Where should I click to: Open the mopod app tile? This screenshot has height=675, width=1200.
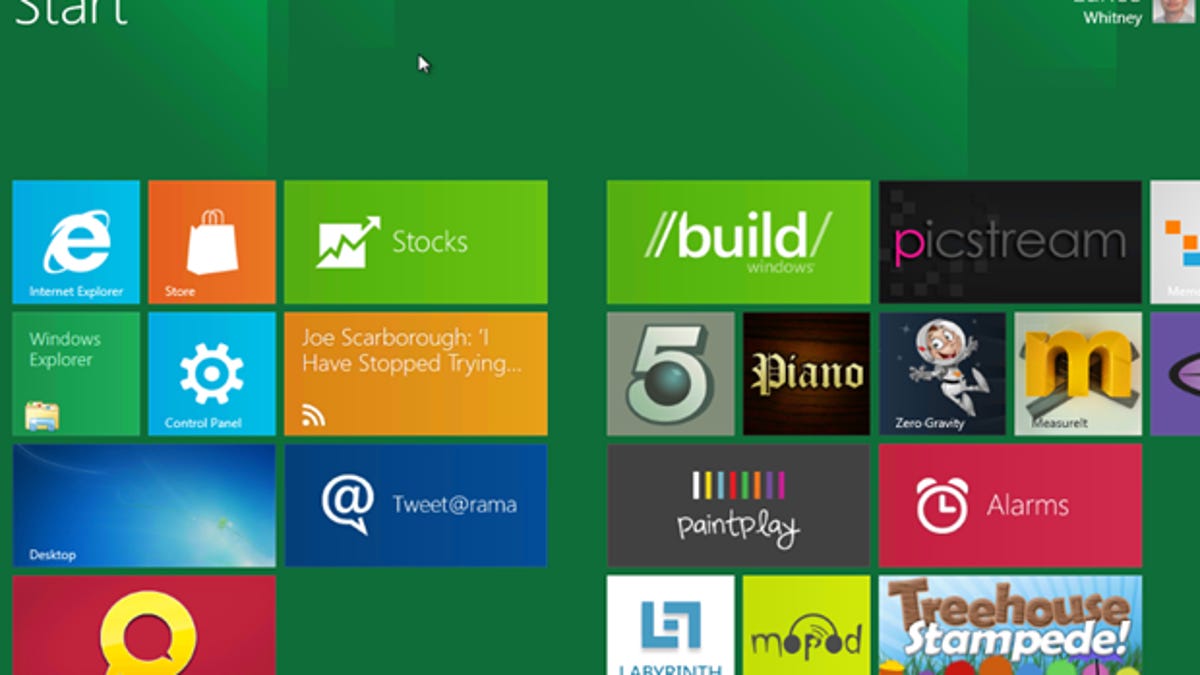pyautogui.click(x=806, y=625)
